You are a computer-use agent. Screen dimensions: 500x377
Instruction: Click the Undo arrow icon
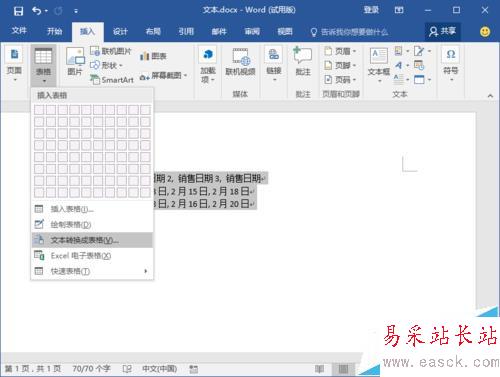coord(36,11)
